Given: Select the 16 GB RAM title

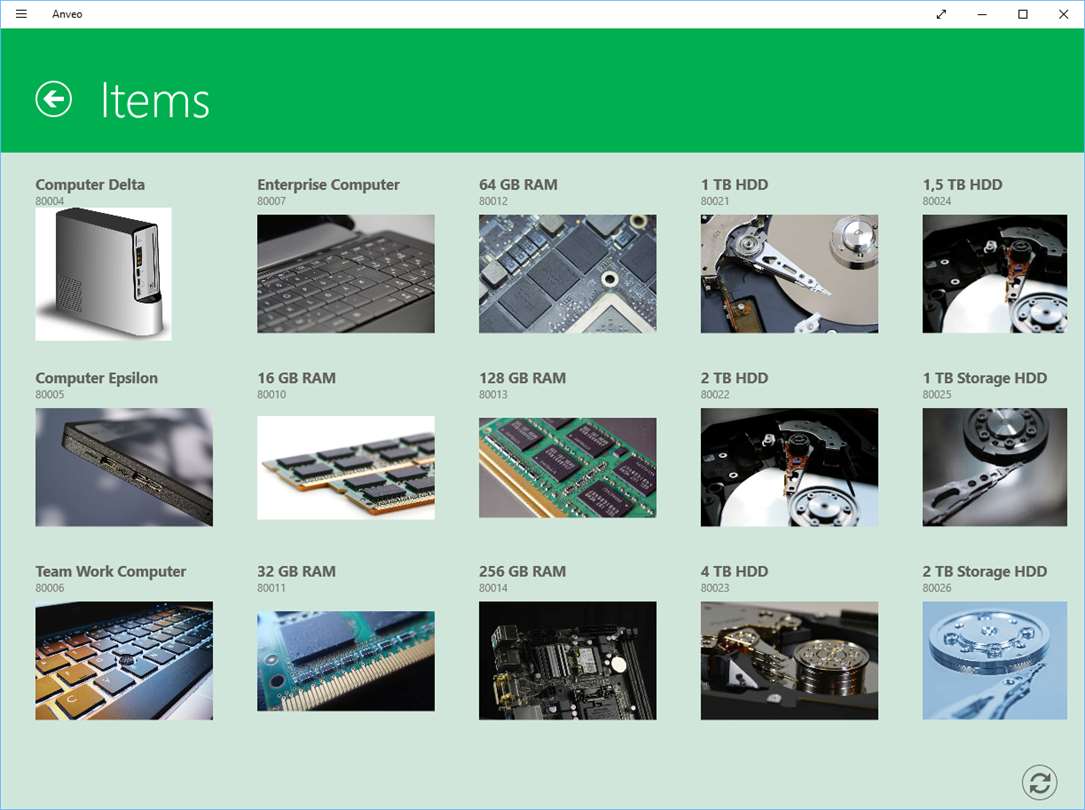Looking at the screenshot, I should [x=296, y=378].
